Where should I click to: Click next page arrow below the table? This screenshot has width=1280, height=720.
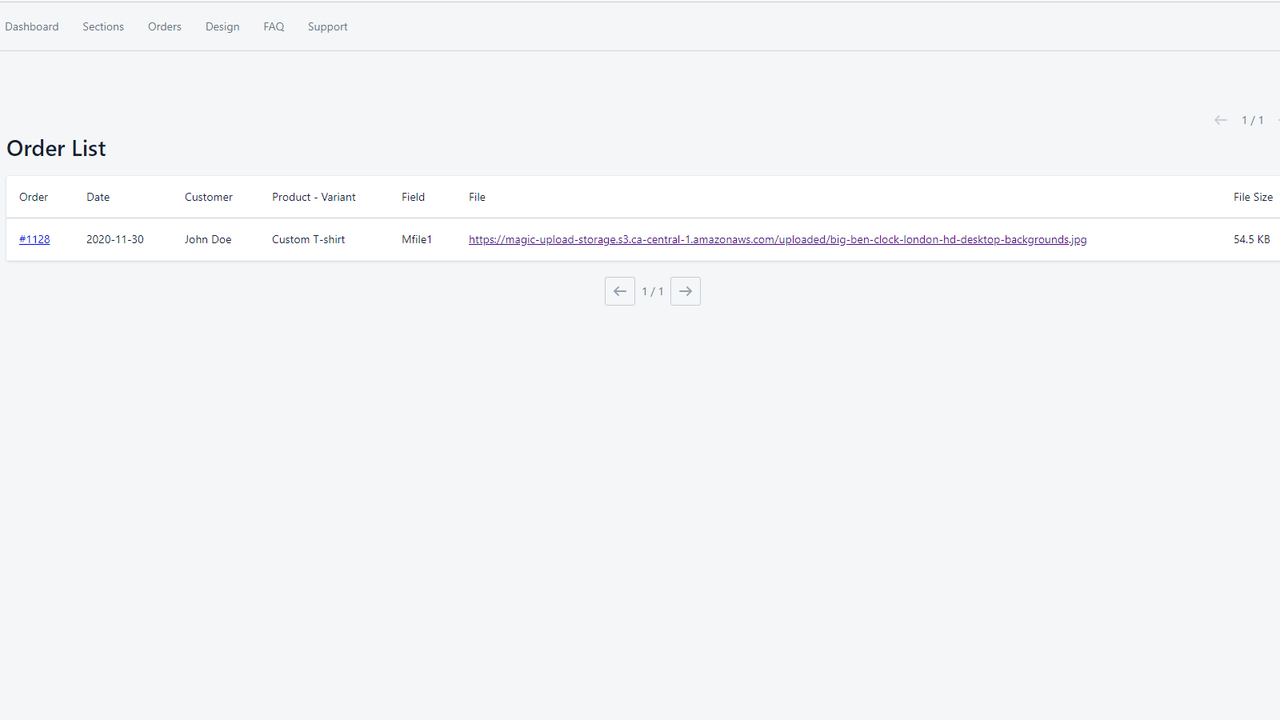(685, 291)
